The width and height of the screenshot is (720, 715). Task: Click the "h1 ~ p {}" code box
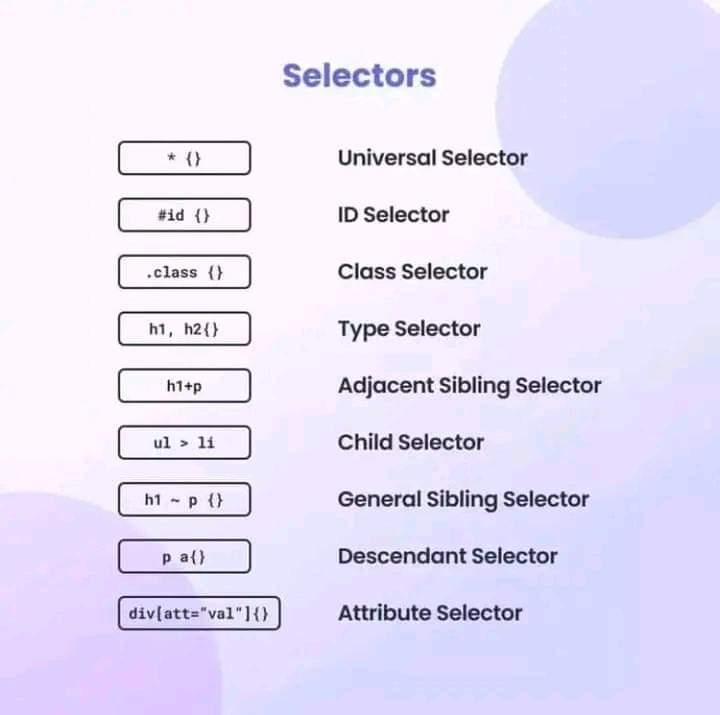185,500
